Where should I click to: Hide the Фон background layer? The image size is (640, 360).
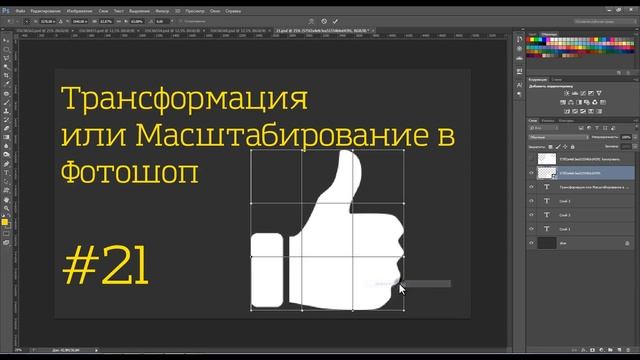[531, 243]
